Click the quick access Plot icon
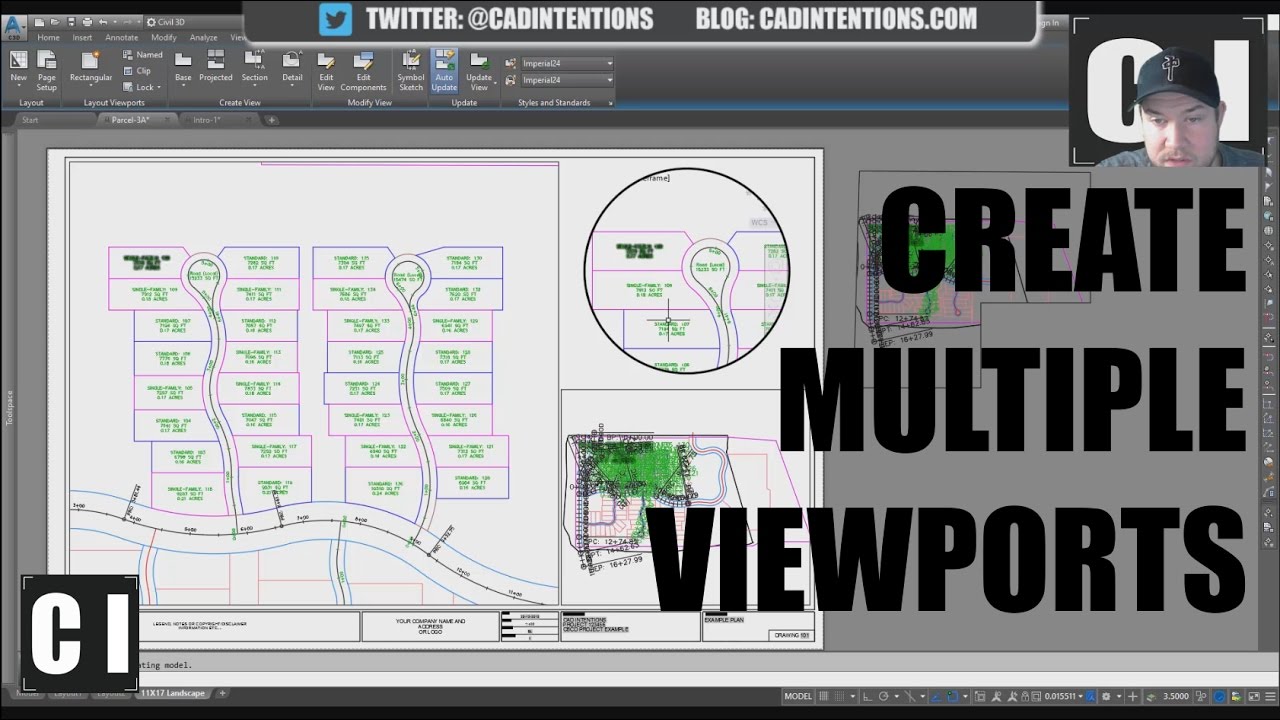 coord(87,22)
